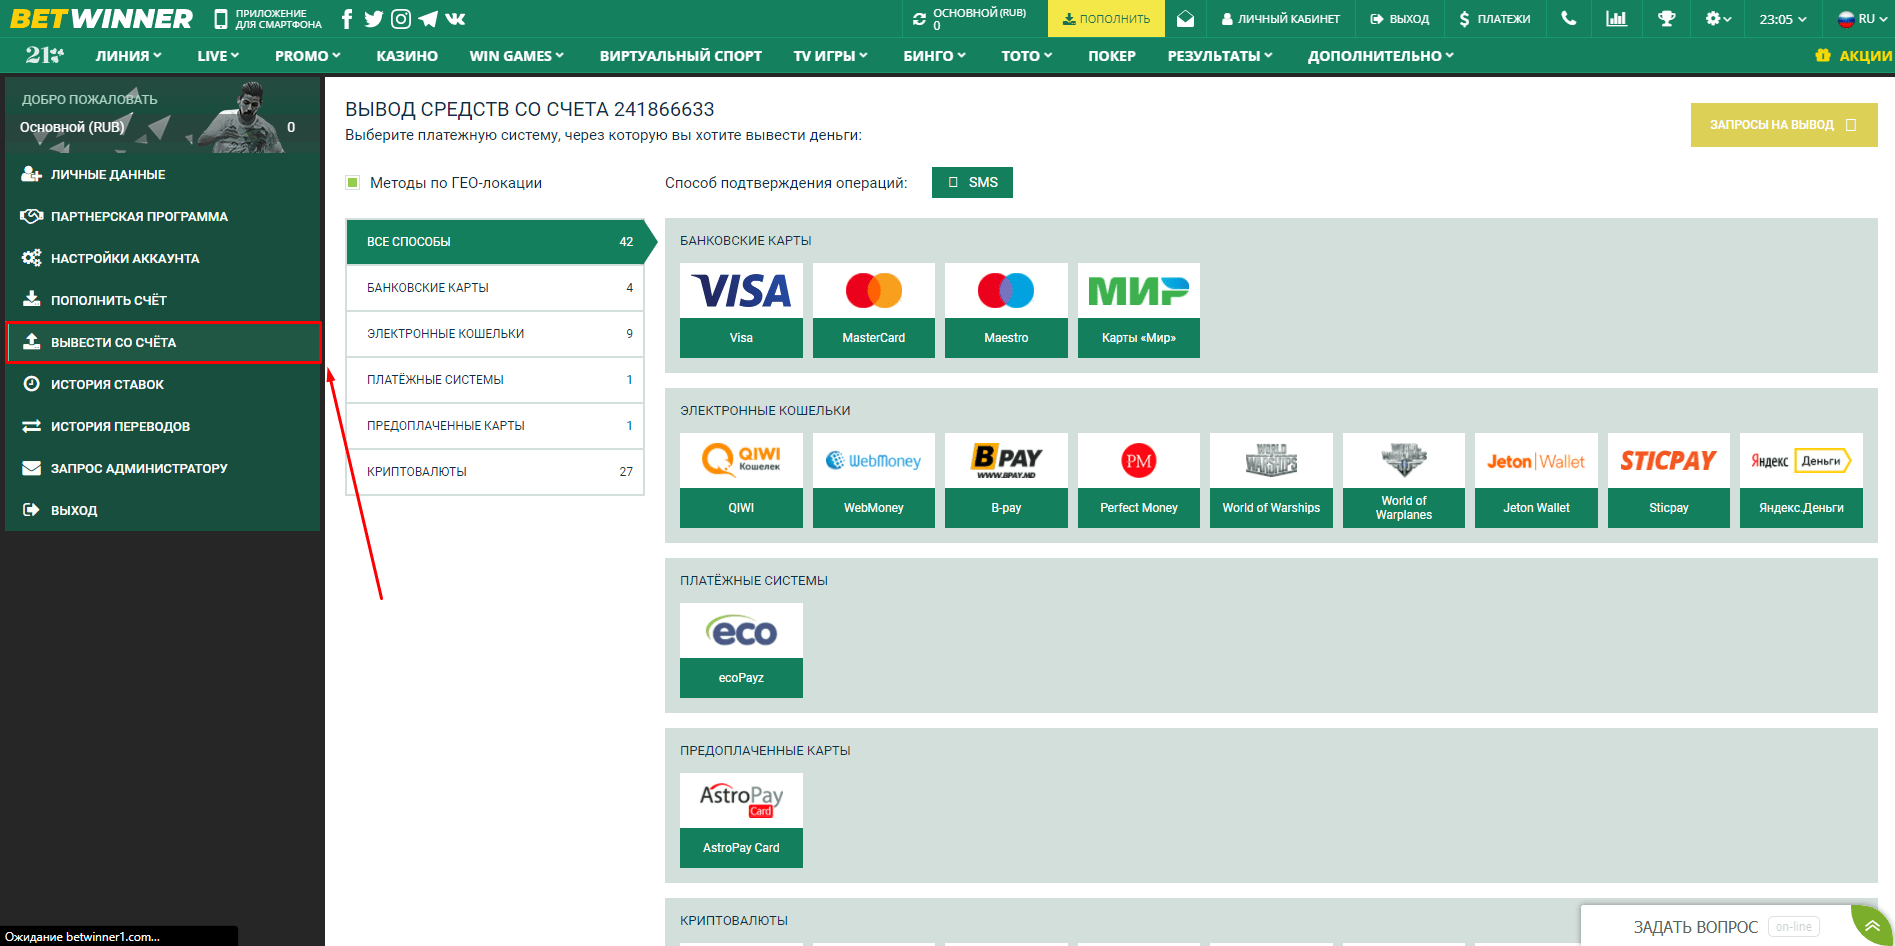Open ПАРТНЕРСКАЯ ПРОГРАММА in sidebar
1895x946 pixels.
pyautogui.click(x=162, y=216)
